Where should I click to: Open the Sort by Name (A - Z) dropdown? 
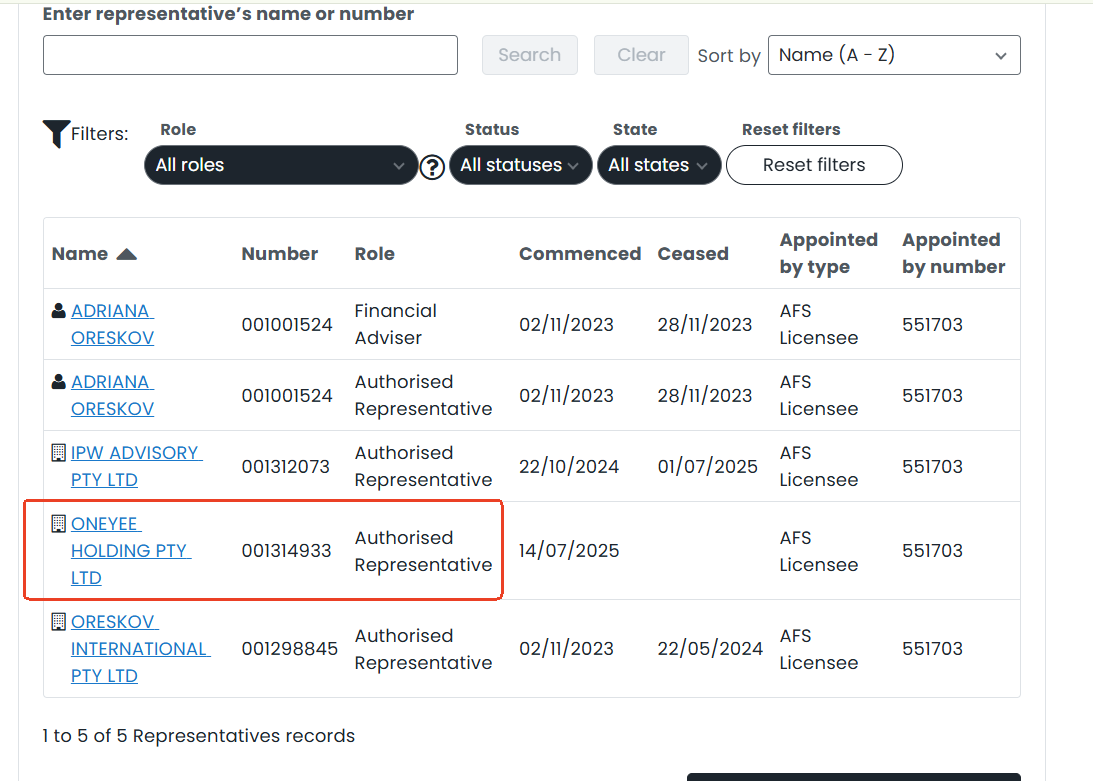coord(893,55)
